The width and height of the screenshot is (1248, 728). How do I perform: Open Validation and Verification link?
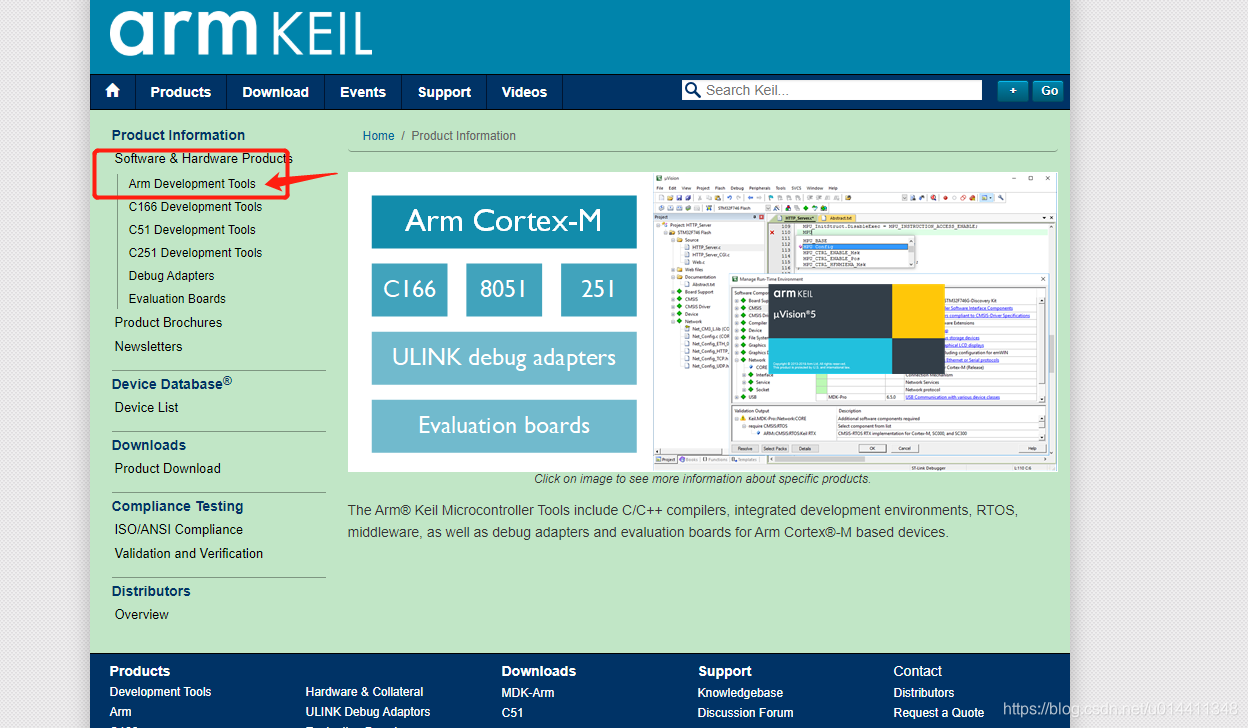click(188, 553)
